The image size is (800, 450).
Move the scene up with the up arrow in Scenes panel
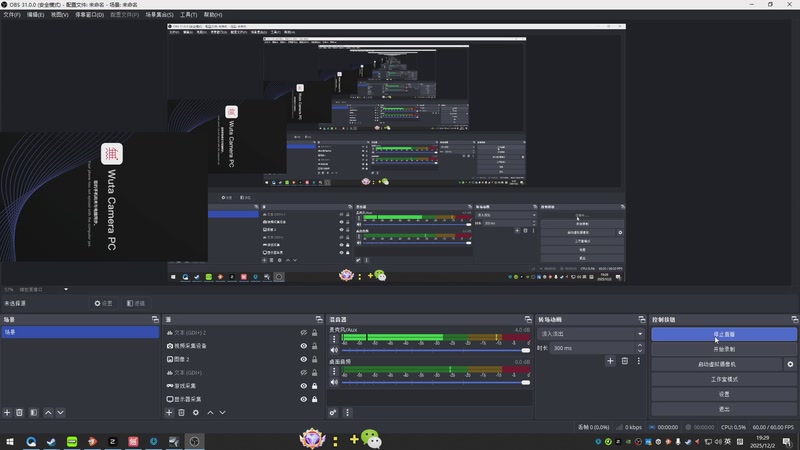pyautogui.click(x=48, y=412)
